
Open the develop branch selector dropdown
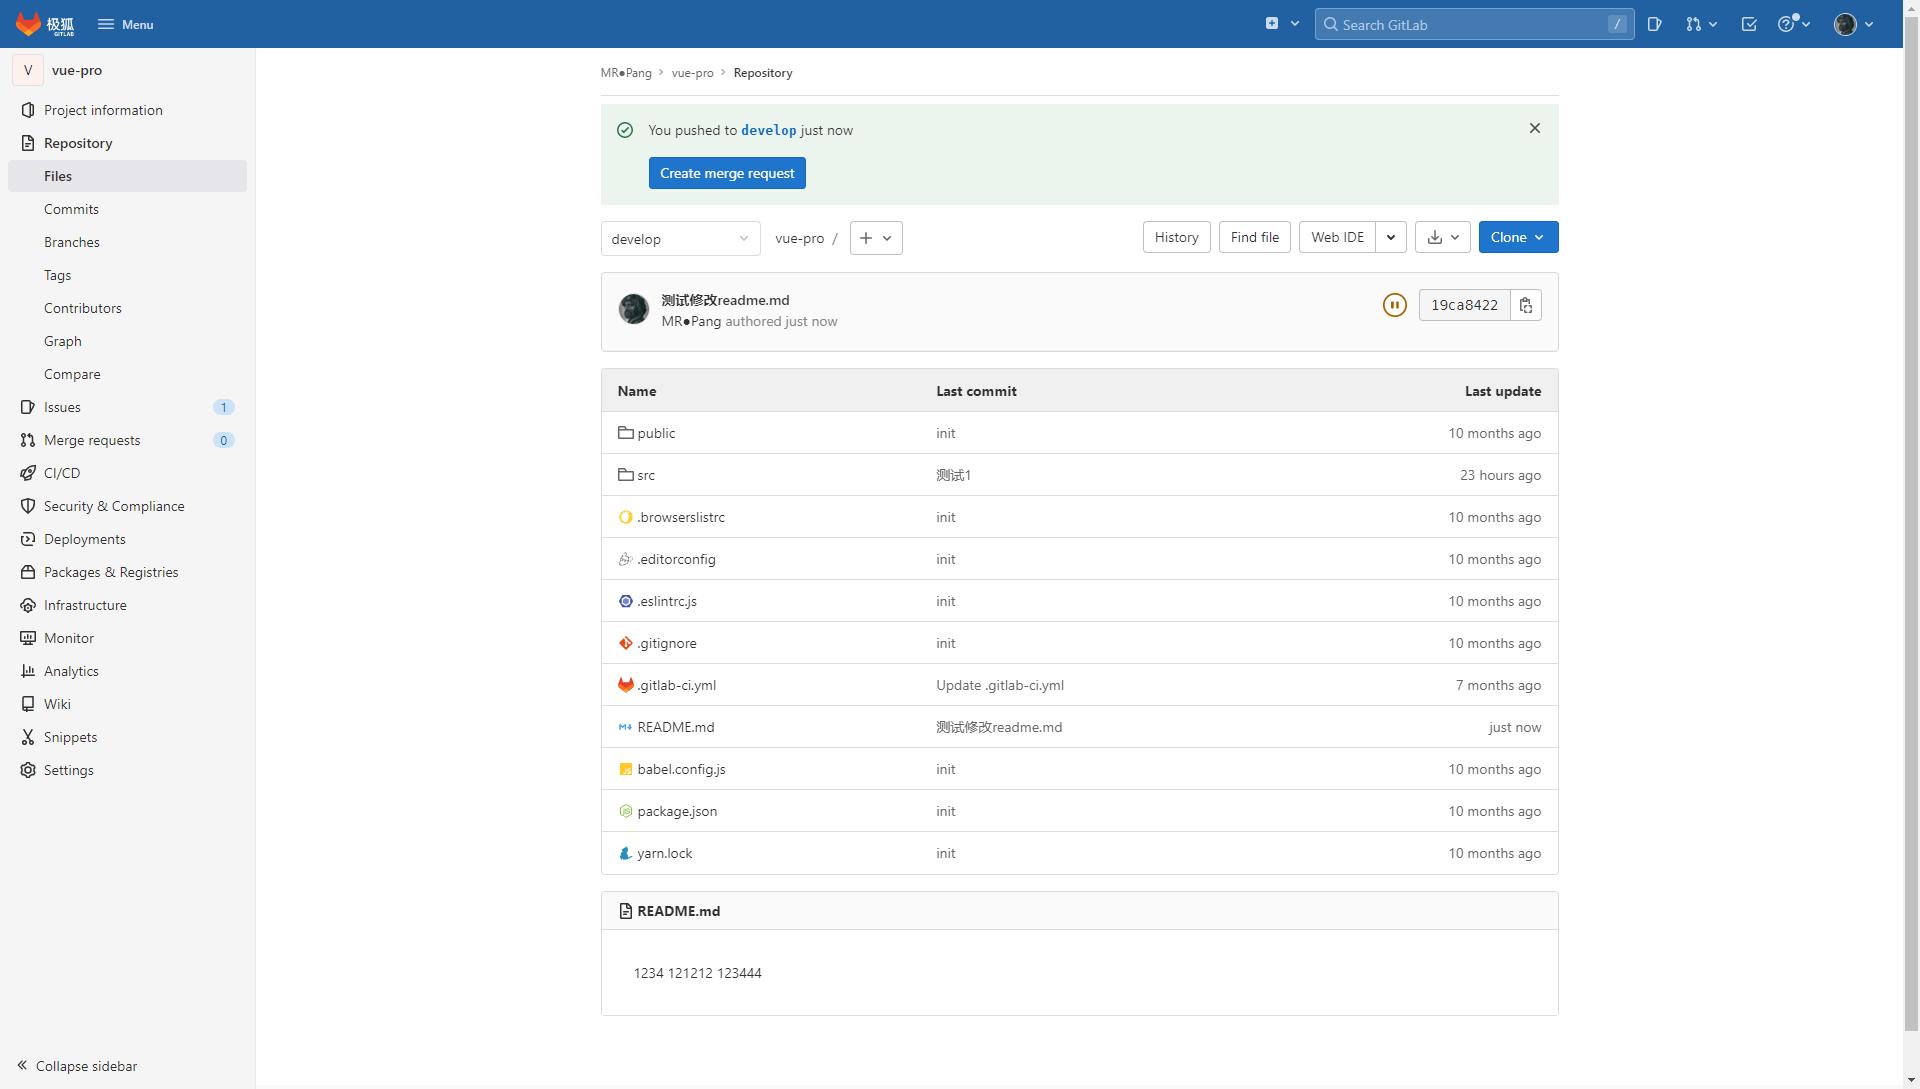(x=680, y=239)
